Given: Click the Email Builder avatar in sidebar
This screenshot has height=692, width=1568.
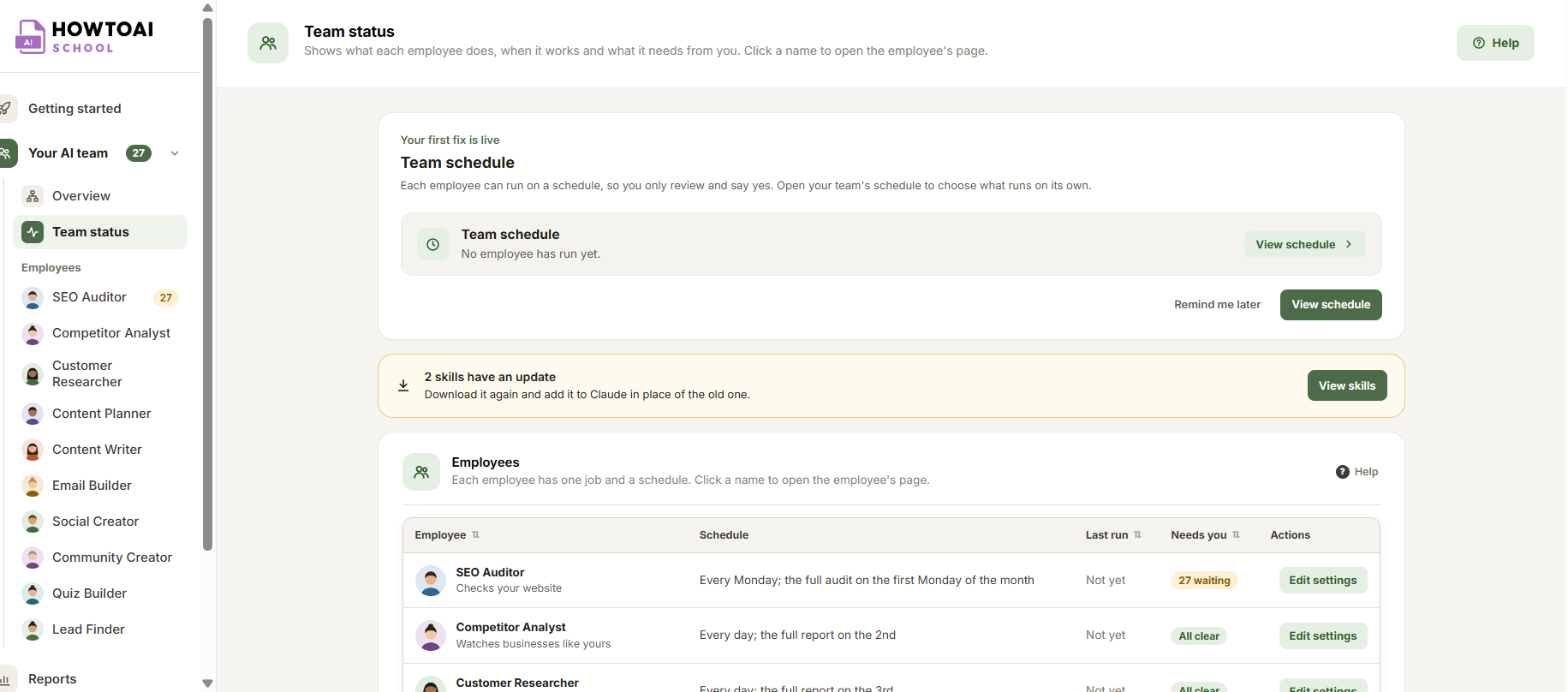Looking at the screenshot, I should point(32,485).
